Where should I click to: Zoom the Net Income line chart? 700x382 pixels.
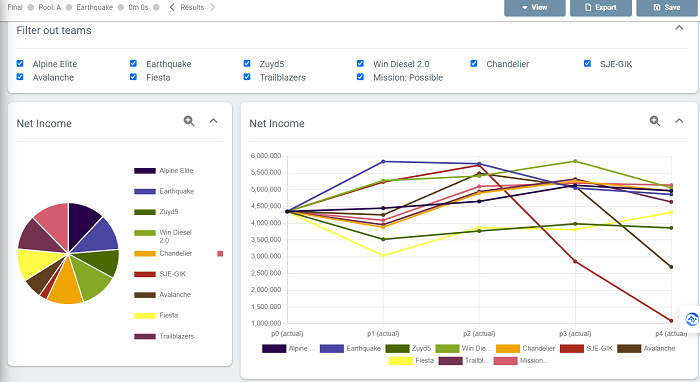[x=654, y=121]
